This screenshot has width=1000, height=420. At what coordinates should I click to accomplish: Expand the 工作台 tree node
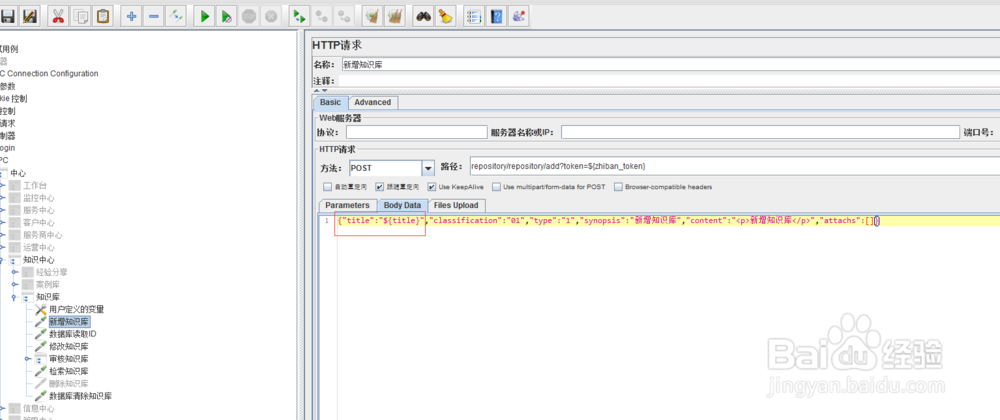[x=3, y=185]
